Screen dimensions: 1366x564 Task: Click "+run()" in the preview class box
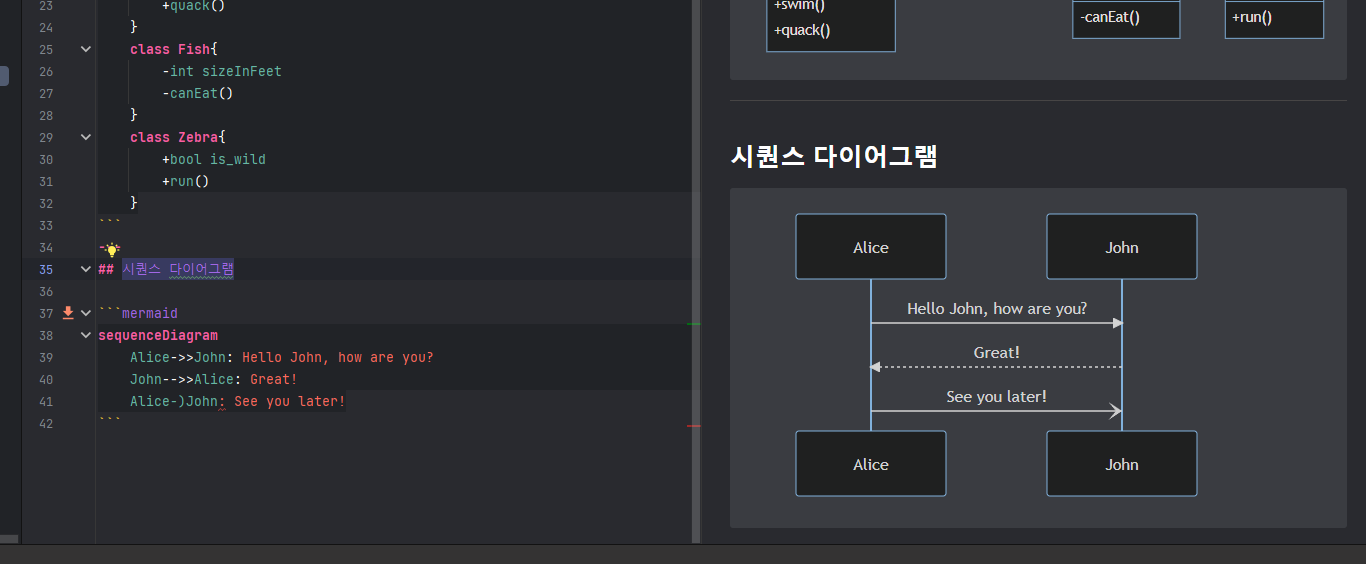tap(1252, 17)
